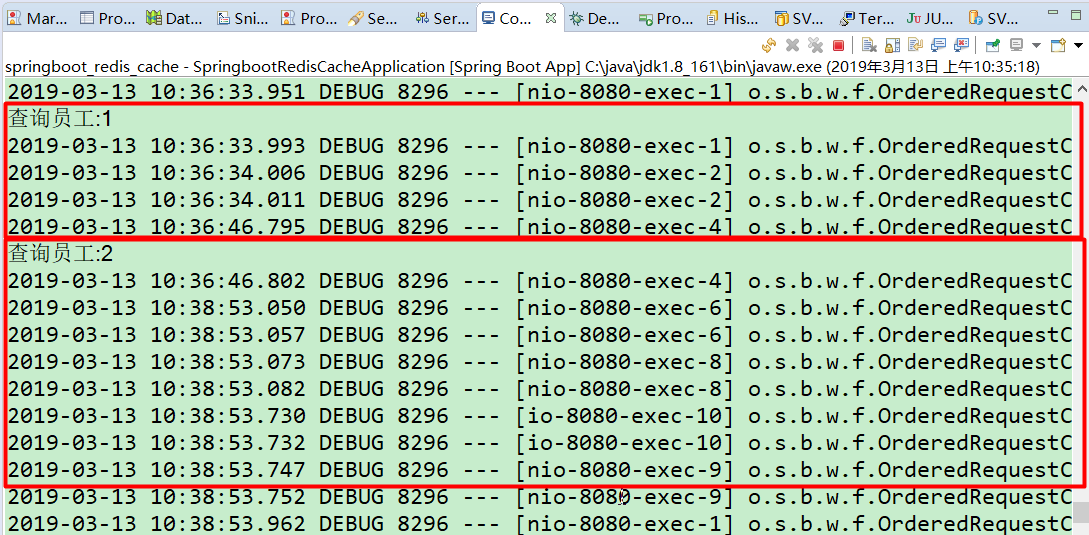Screen dimensions: 1089x535
Task: Open the Display Selected Console dropdown arrow
Action: click(x=1036, y=45)
